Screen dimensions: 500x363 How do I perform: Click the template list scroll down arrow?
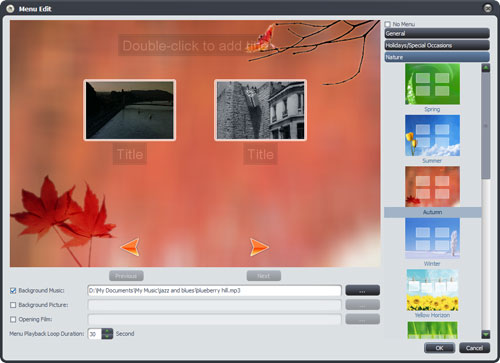(486, 334)
